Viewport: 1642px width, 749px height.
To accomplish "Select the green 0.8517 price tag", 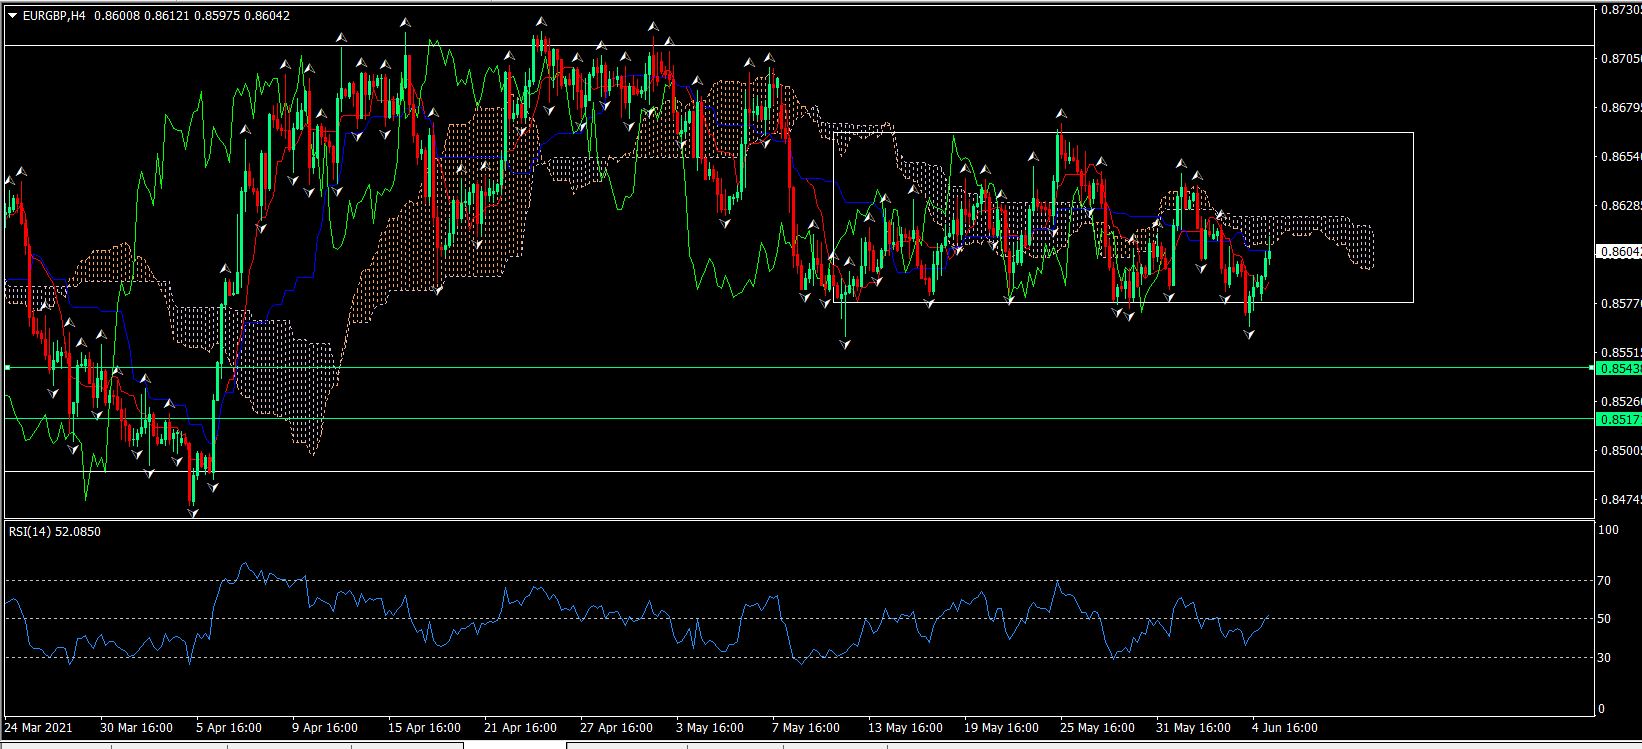I will [1620, 419].
